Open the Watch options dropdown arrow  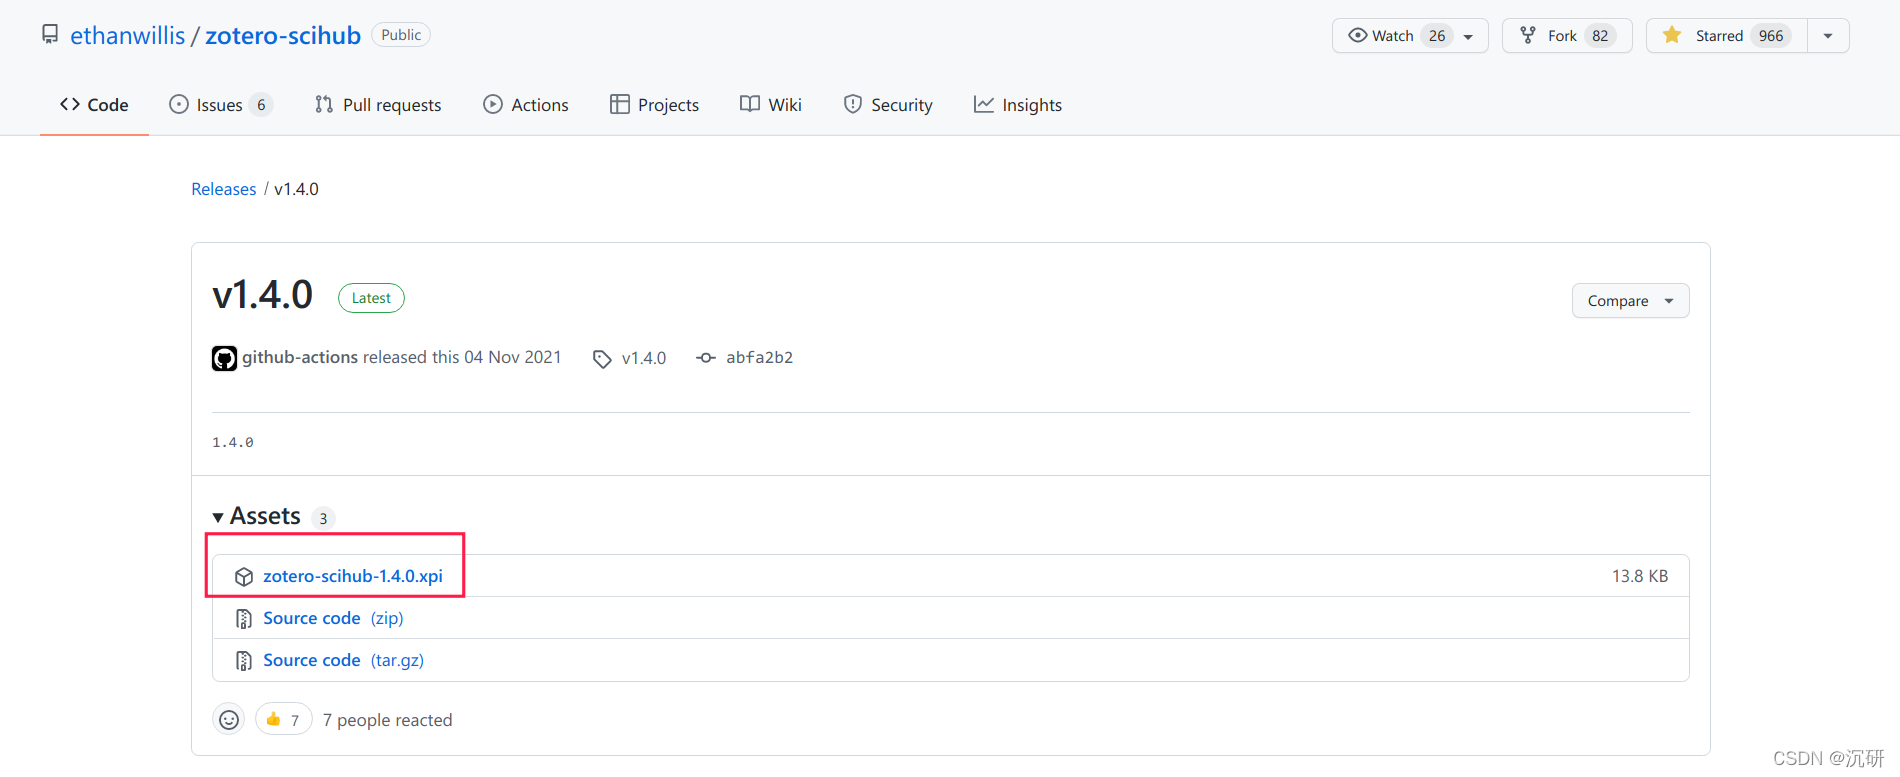click(1468, 36)
